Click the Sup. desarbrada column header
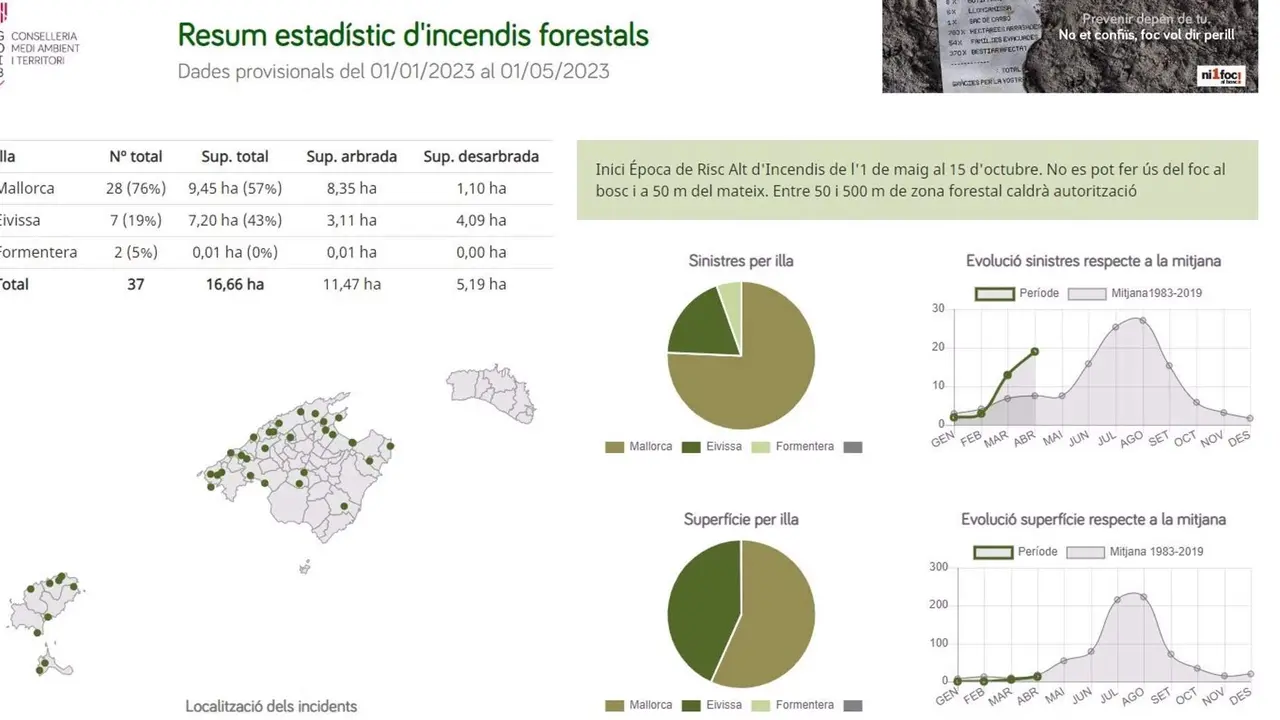 click(480, 156)
